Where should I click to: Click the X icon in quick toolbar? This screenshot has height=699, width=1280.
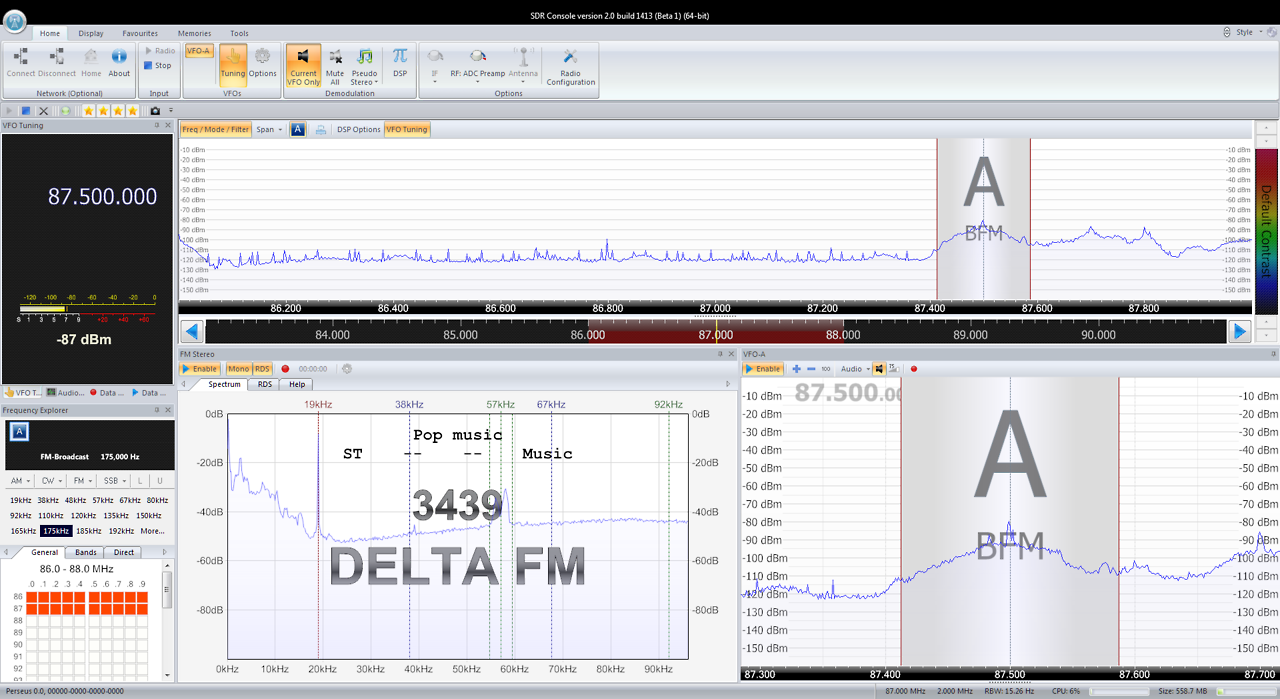click(43, 110)
